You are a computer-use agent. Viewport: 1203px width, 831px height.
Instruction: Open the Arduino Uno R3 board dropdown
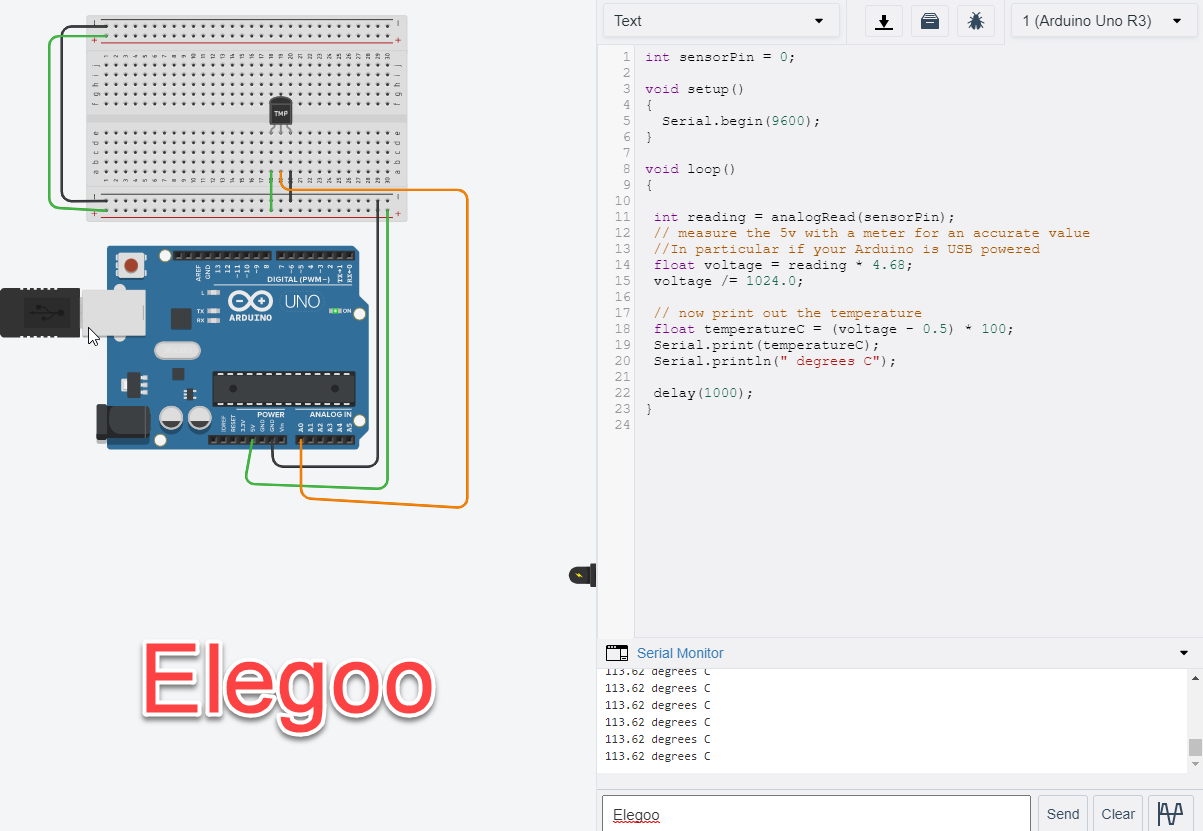coord(1102,21)
